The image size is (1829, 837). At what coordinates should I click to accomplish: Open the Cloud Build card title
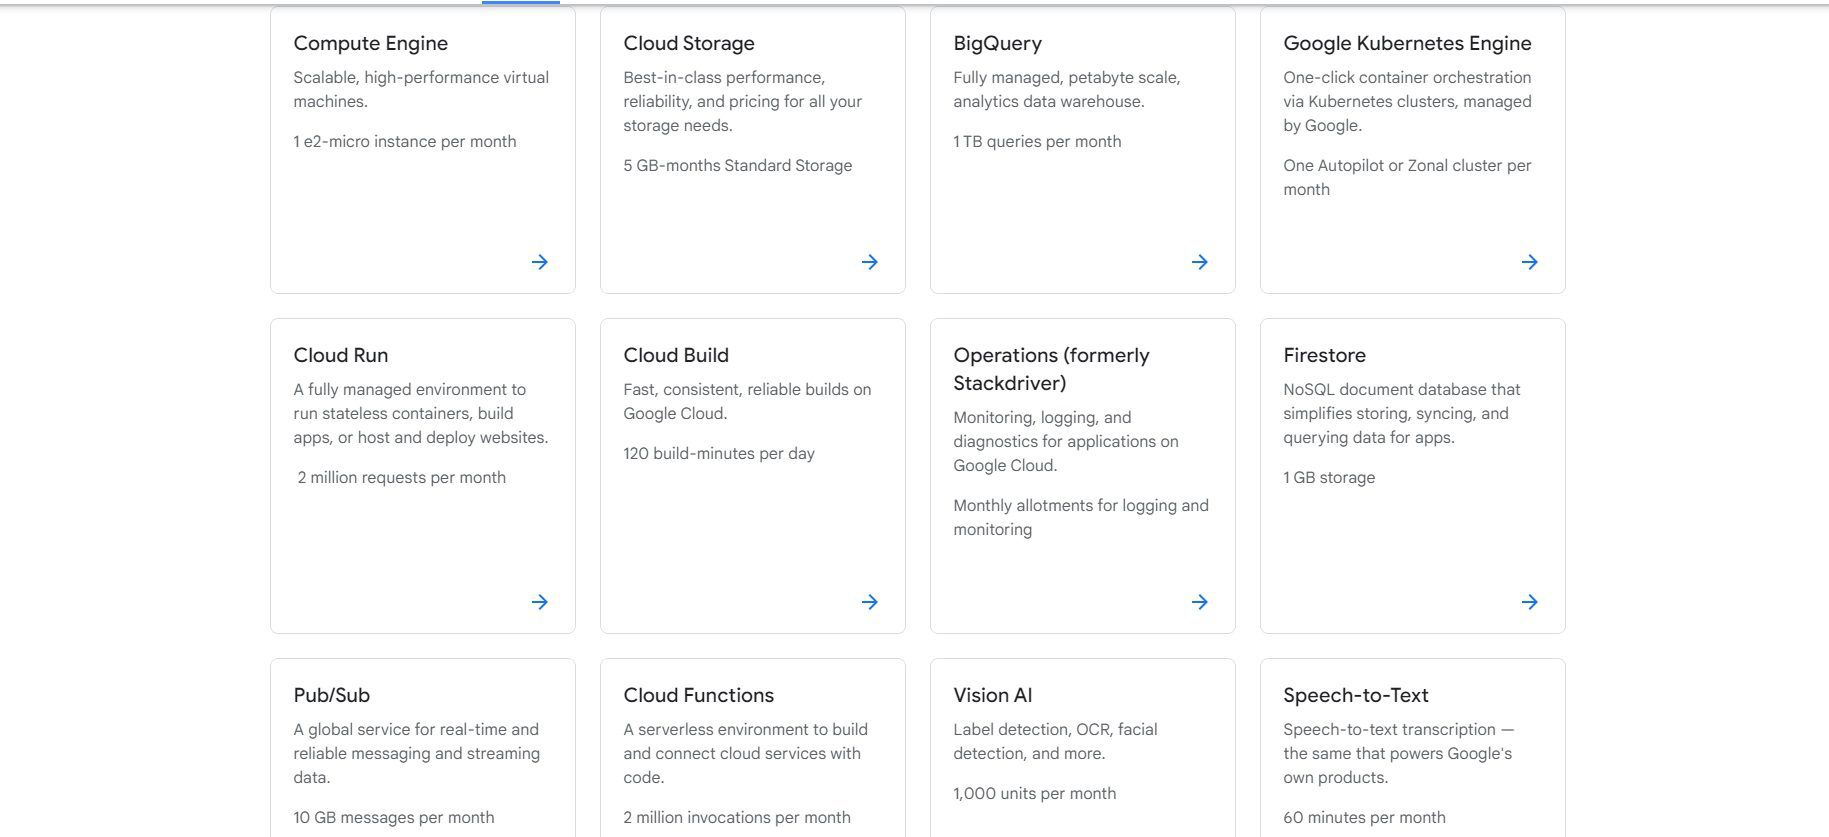(x=676, y=355)
